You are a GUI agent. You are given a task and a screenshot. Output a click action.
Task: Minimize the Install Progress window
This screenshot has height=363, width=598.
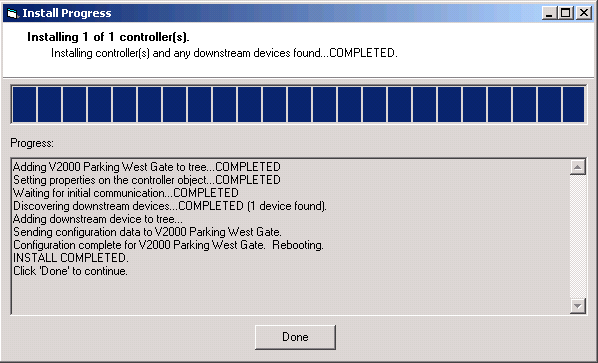[549, 13]
